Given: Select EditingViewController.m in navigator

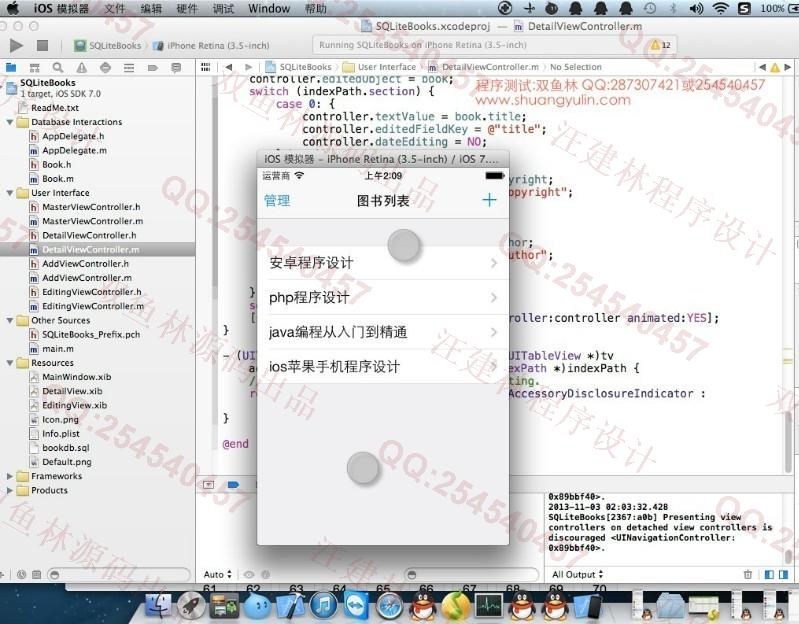Looking at the screenshot, I should pyautogui.click(x=93, y=306).
